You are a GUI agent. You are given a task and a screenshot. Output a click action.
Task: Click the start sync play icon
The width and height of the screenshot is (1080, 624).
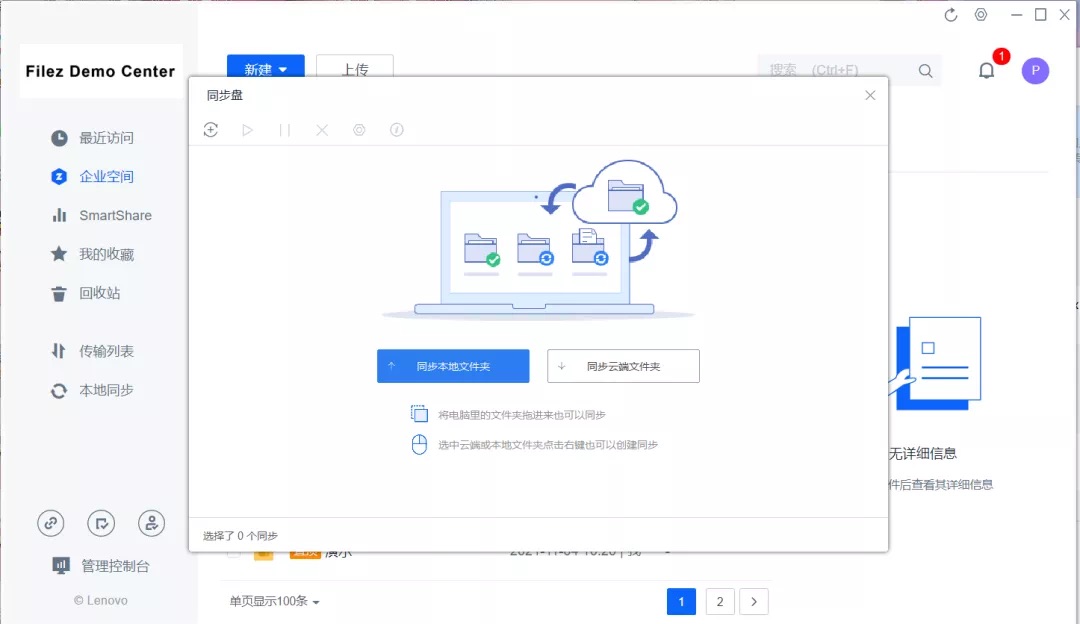[x=247, y=129]
